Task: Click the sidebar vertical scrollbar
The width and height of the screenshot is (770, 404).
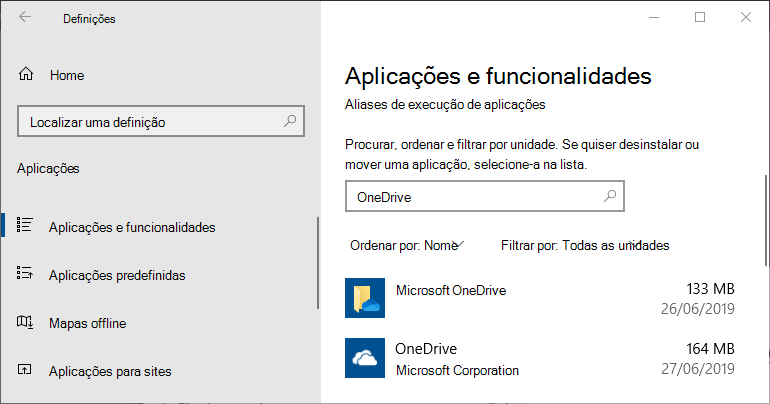Action: point(318,263)
